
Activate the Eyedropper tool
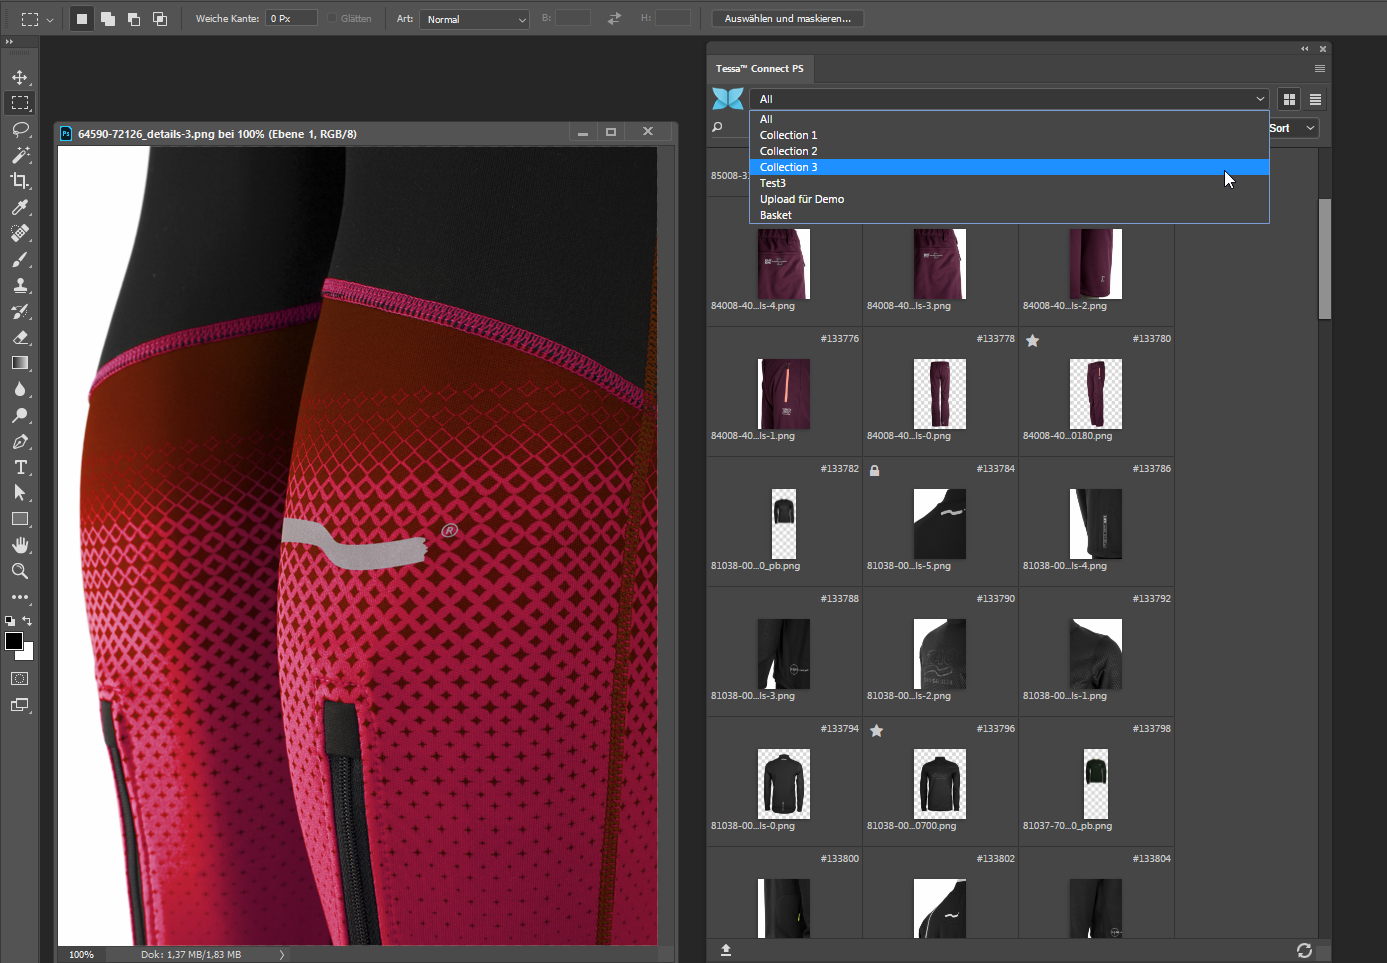[20, 207]
